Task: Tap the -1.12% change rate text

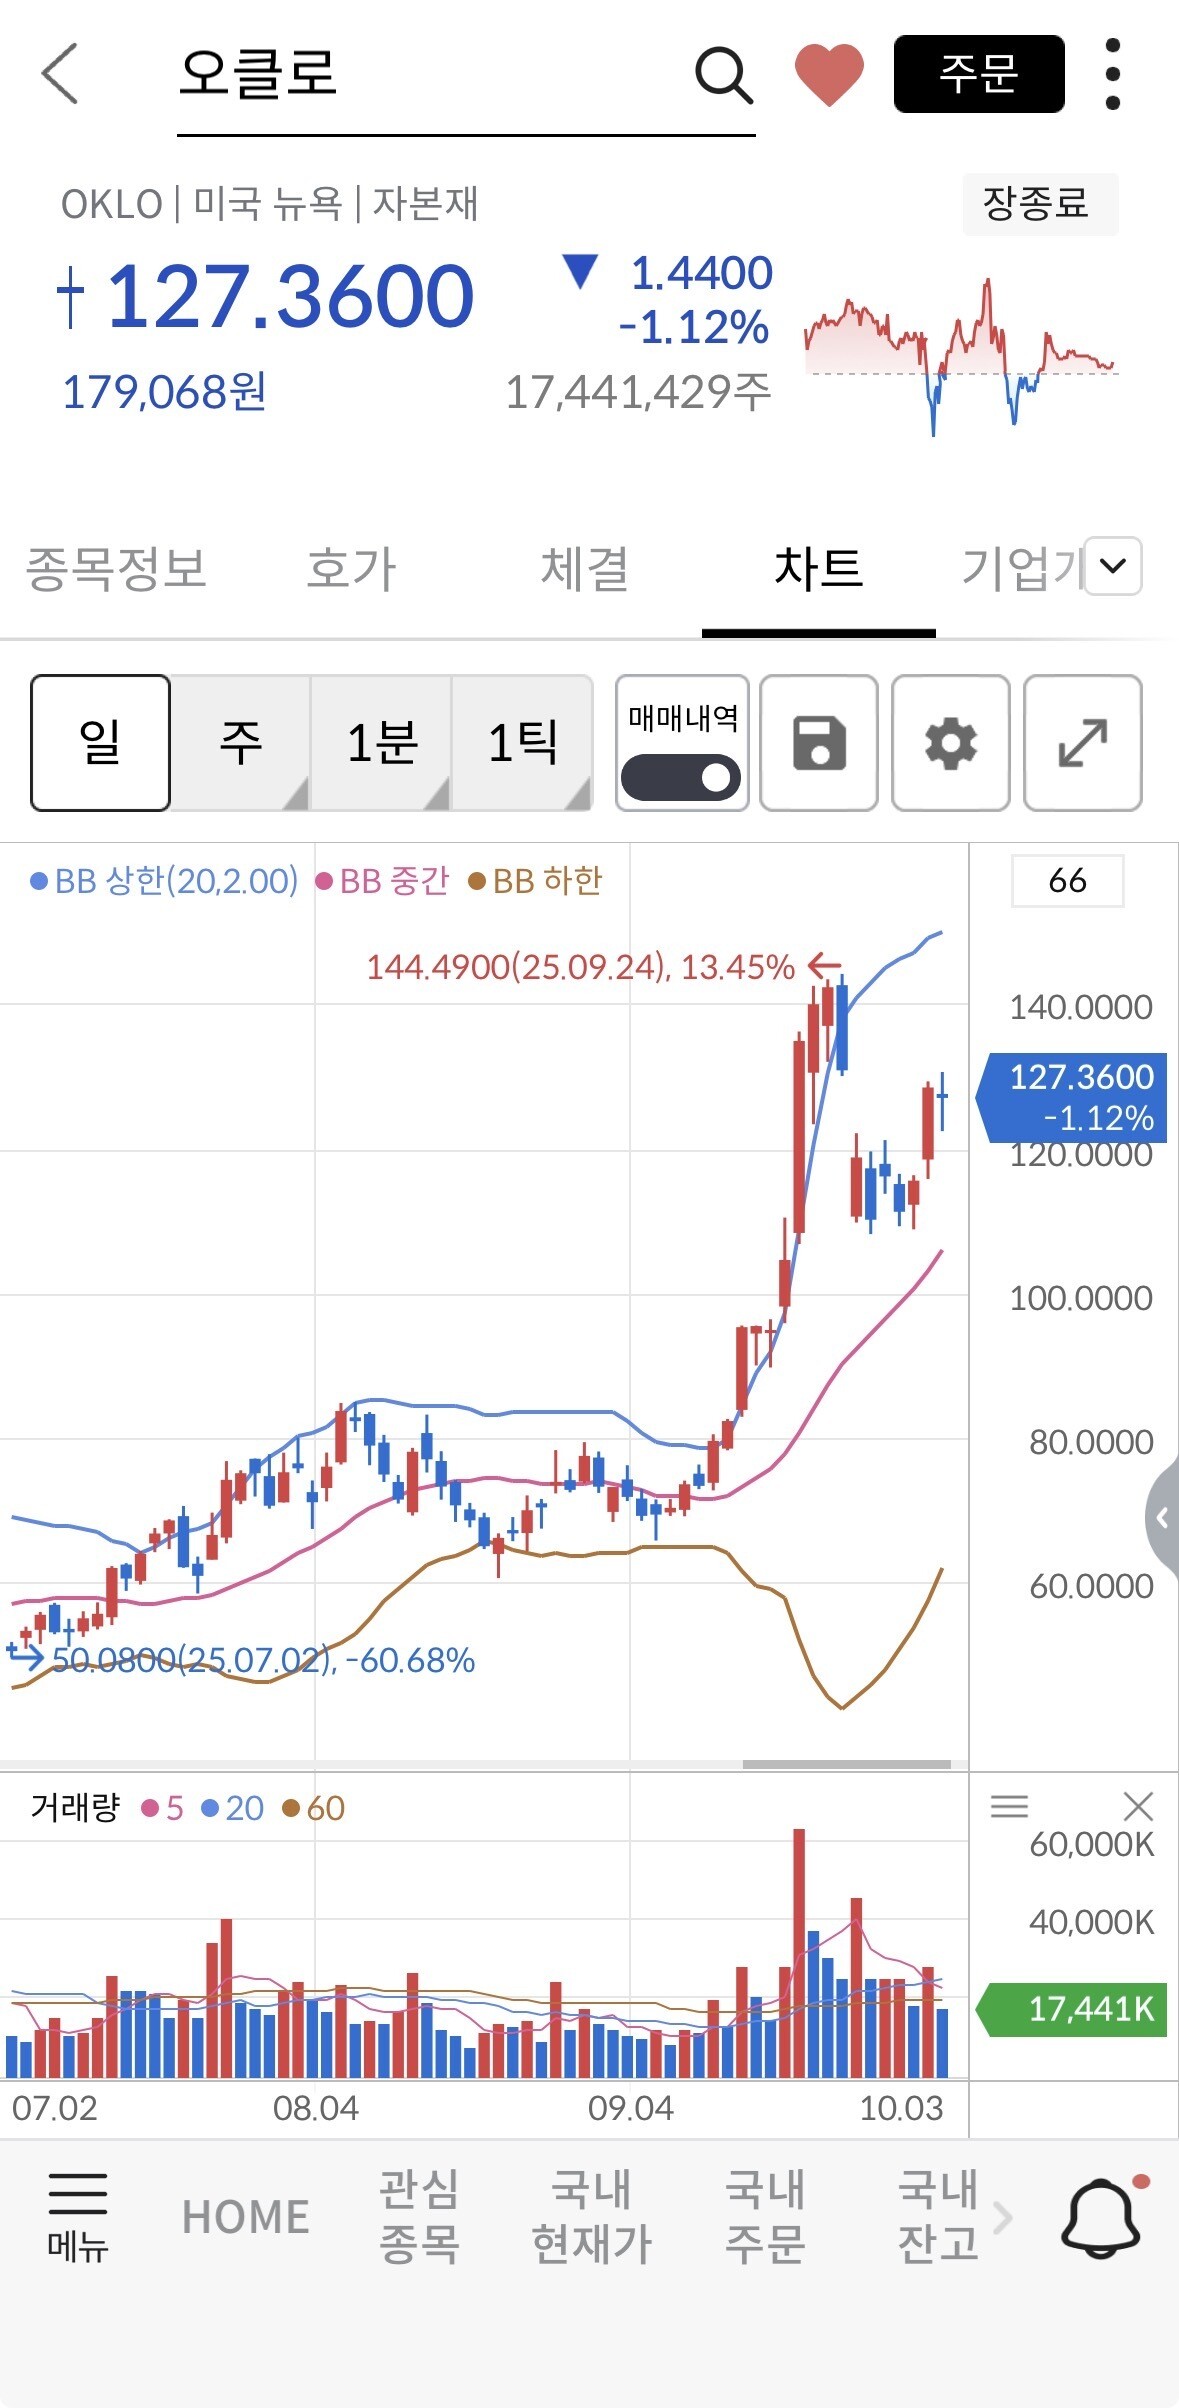Action: pos(693,328)
